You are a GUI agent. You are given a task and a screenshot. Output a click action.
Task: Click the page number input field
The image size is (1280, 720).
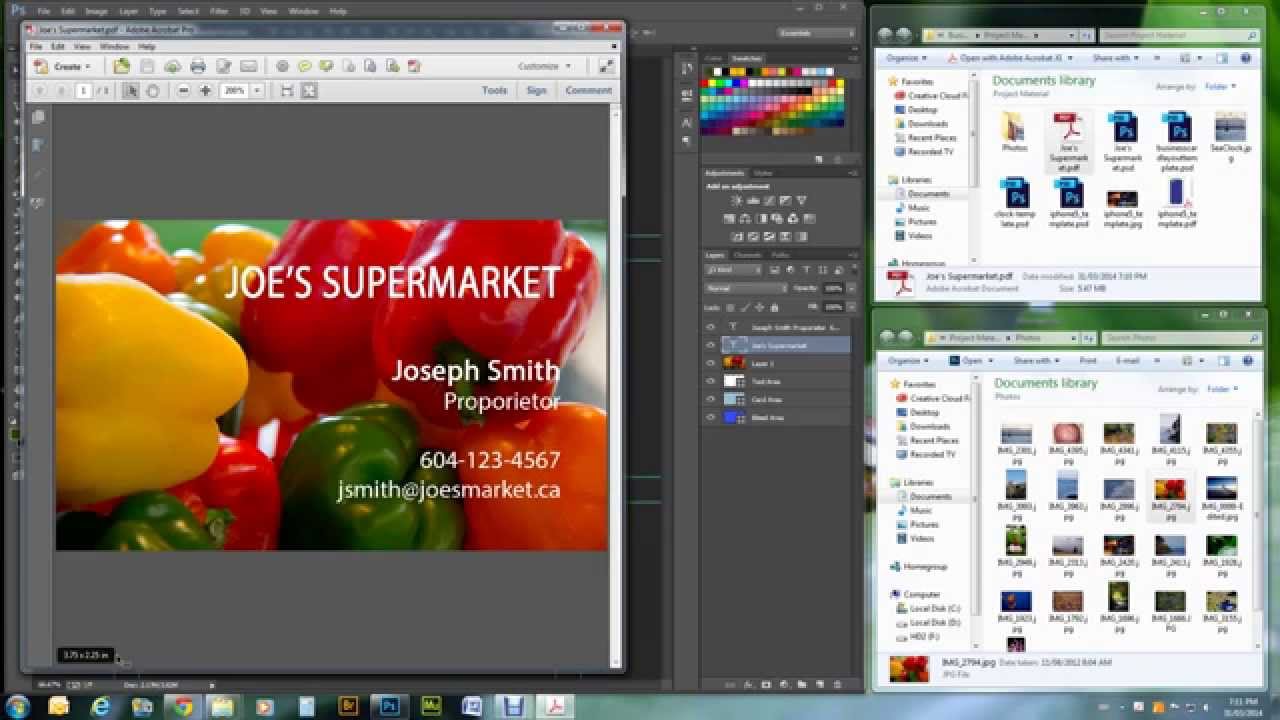point(83,90)
